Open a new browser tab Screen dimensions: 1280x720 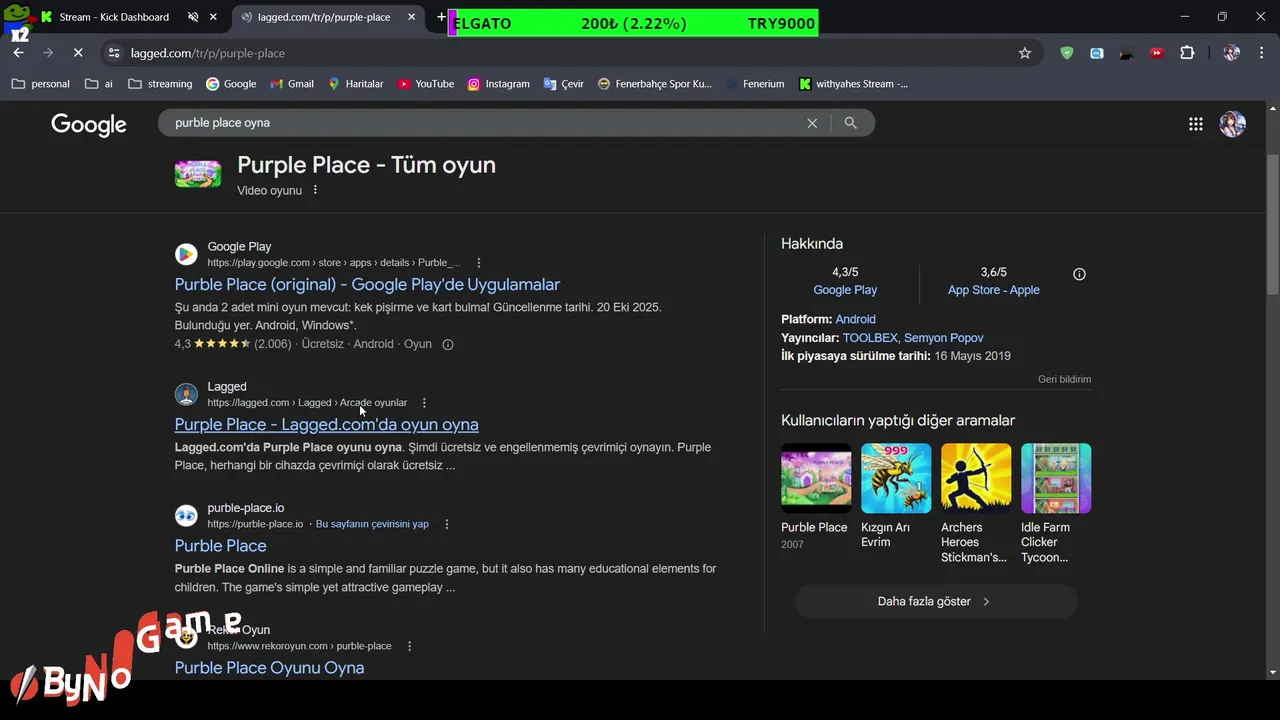tap(441, 17)
